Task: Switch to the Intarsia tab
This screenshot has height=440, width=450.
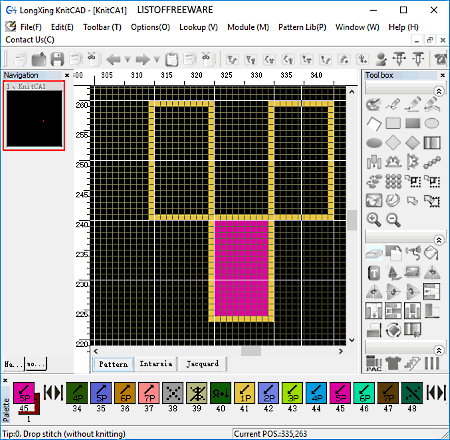Action: coord(156,364)
